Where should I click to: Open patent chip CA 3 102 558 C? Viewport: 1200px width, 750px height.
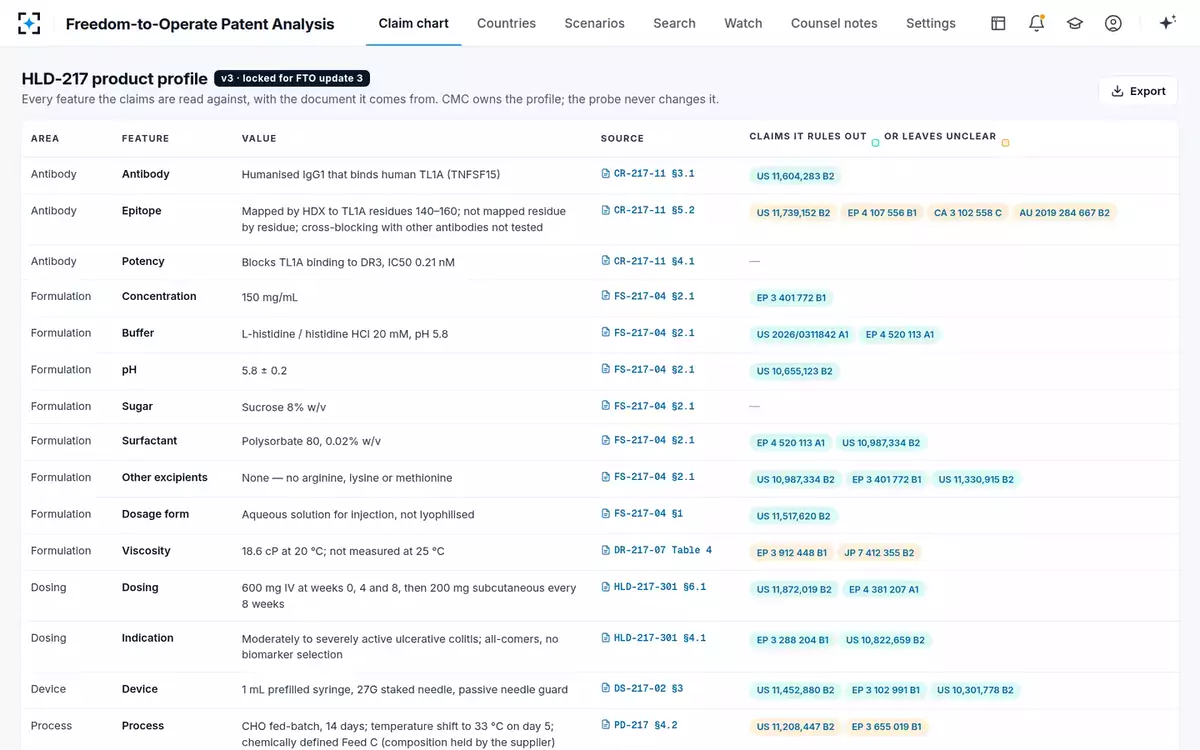coord(968,213)
